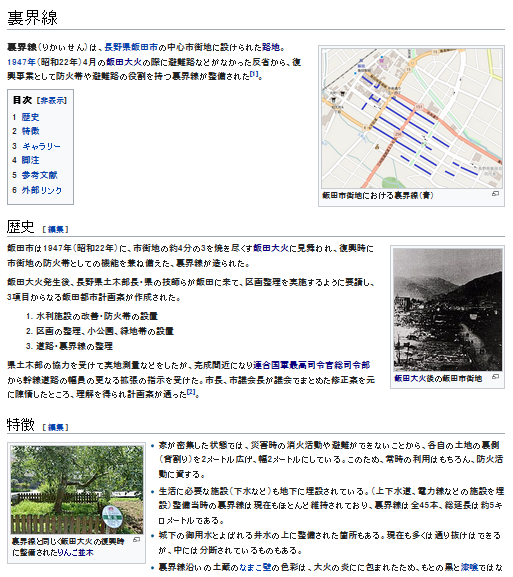Image resolution: width=513 pixels, height=577 pixels.
Task: Open the apple tree photo thumbnail
Action: 77,489
